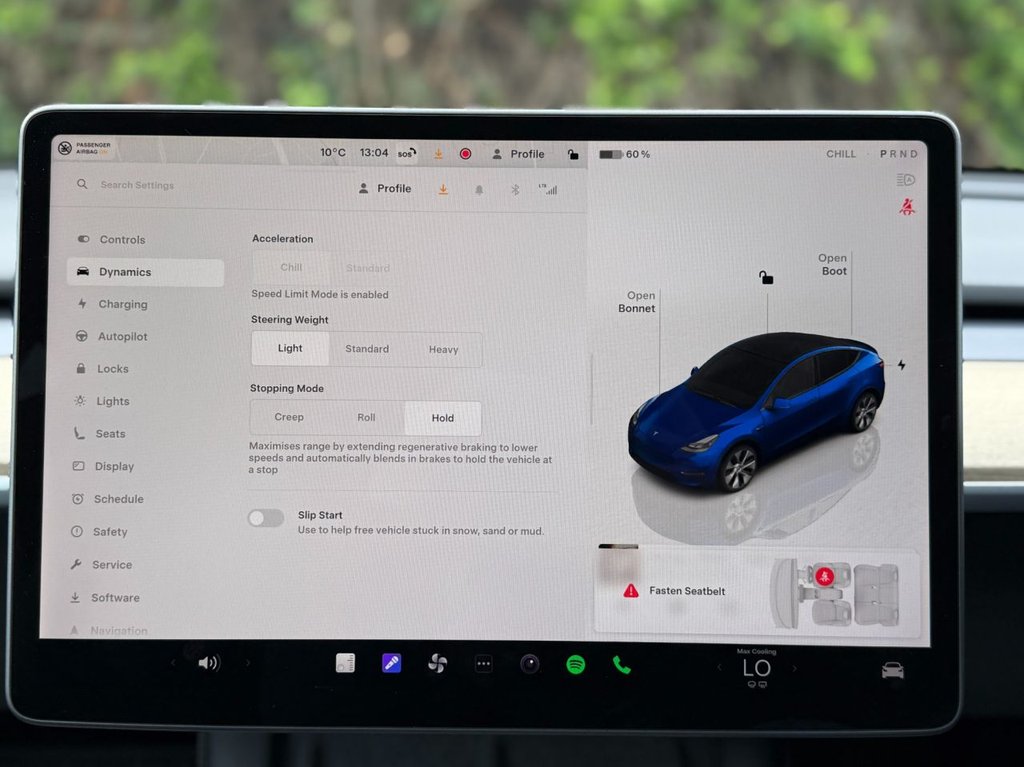Screen dimensions: 1024x767
Task: Click the Dashcam recording icon
Action: pyautogui.click(x=464, y=153)
